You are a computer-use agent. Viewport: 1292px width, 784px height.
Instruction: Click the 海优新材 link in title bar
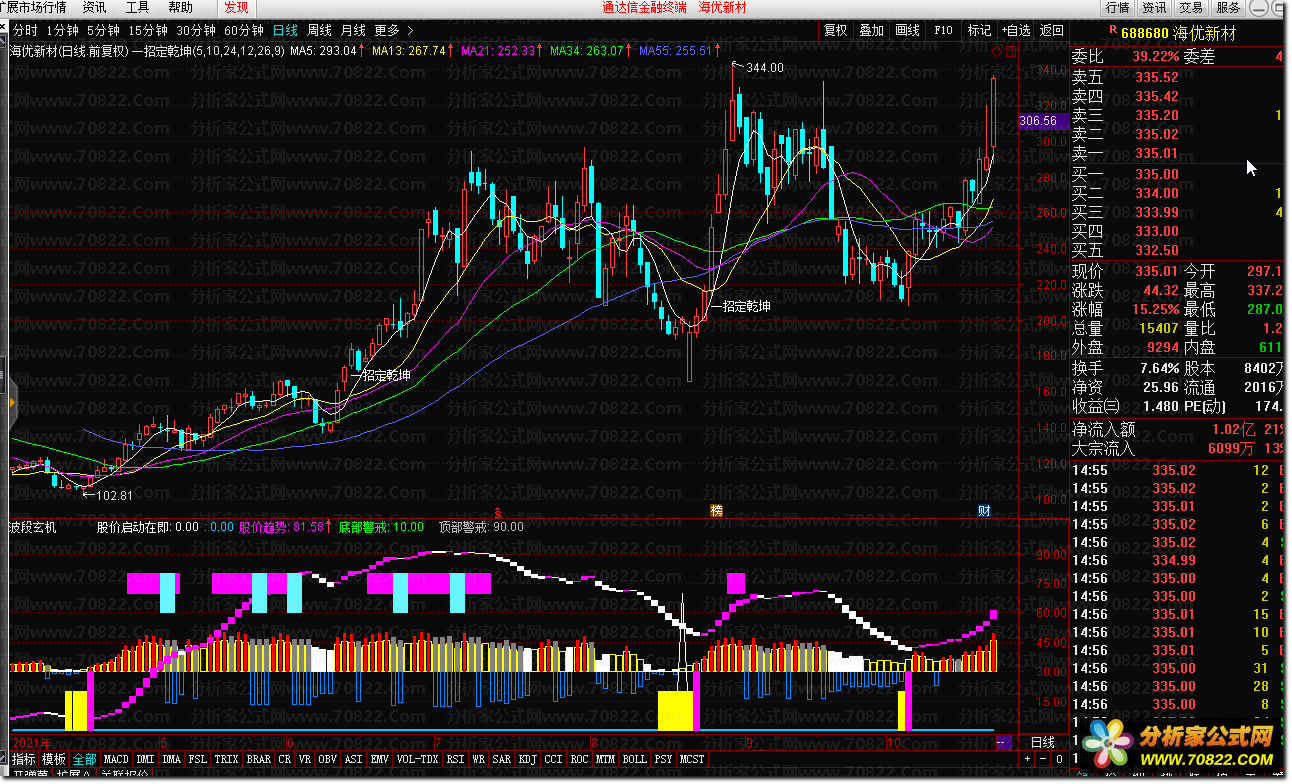721,8
